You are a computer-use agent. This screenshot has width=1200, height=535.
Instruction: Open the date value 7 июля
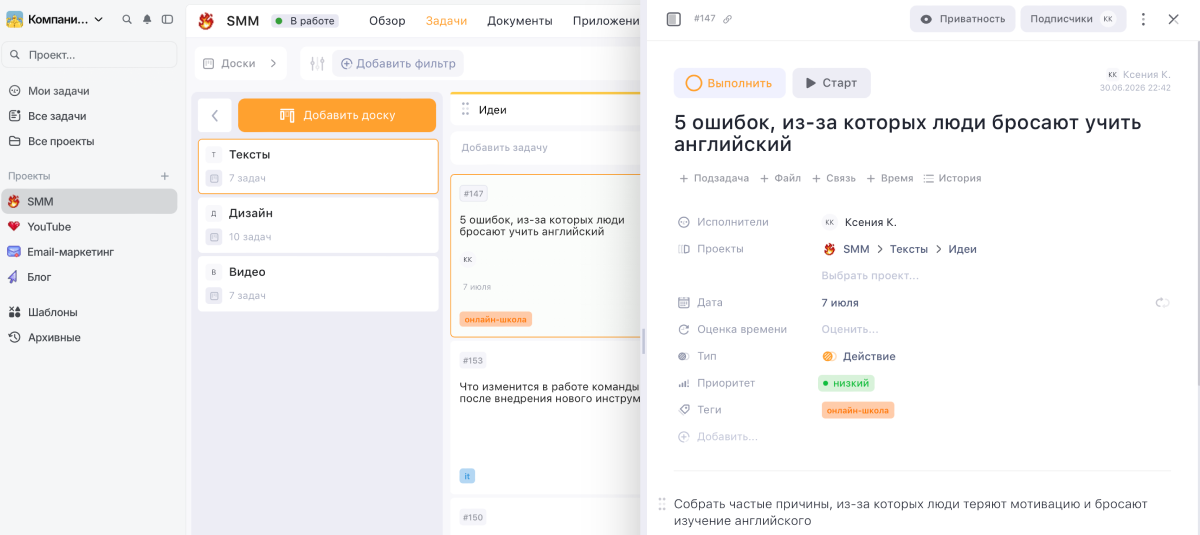point(840,302)
